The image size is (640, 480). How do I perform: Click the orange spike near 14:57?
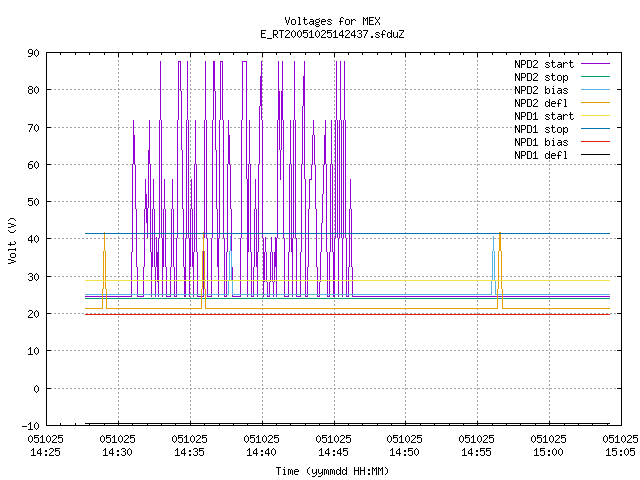coord(500,270)
